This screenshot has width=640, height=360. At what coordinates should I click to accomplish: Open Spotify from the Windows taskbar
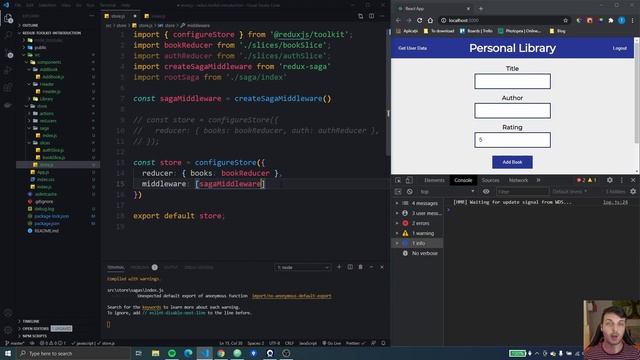click(172, 353)
